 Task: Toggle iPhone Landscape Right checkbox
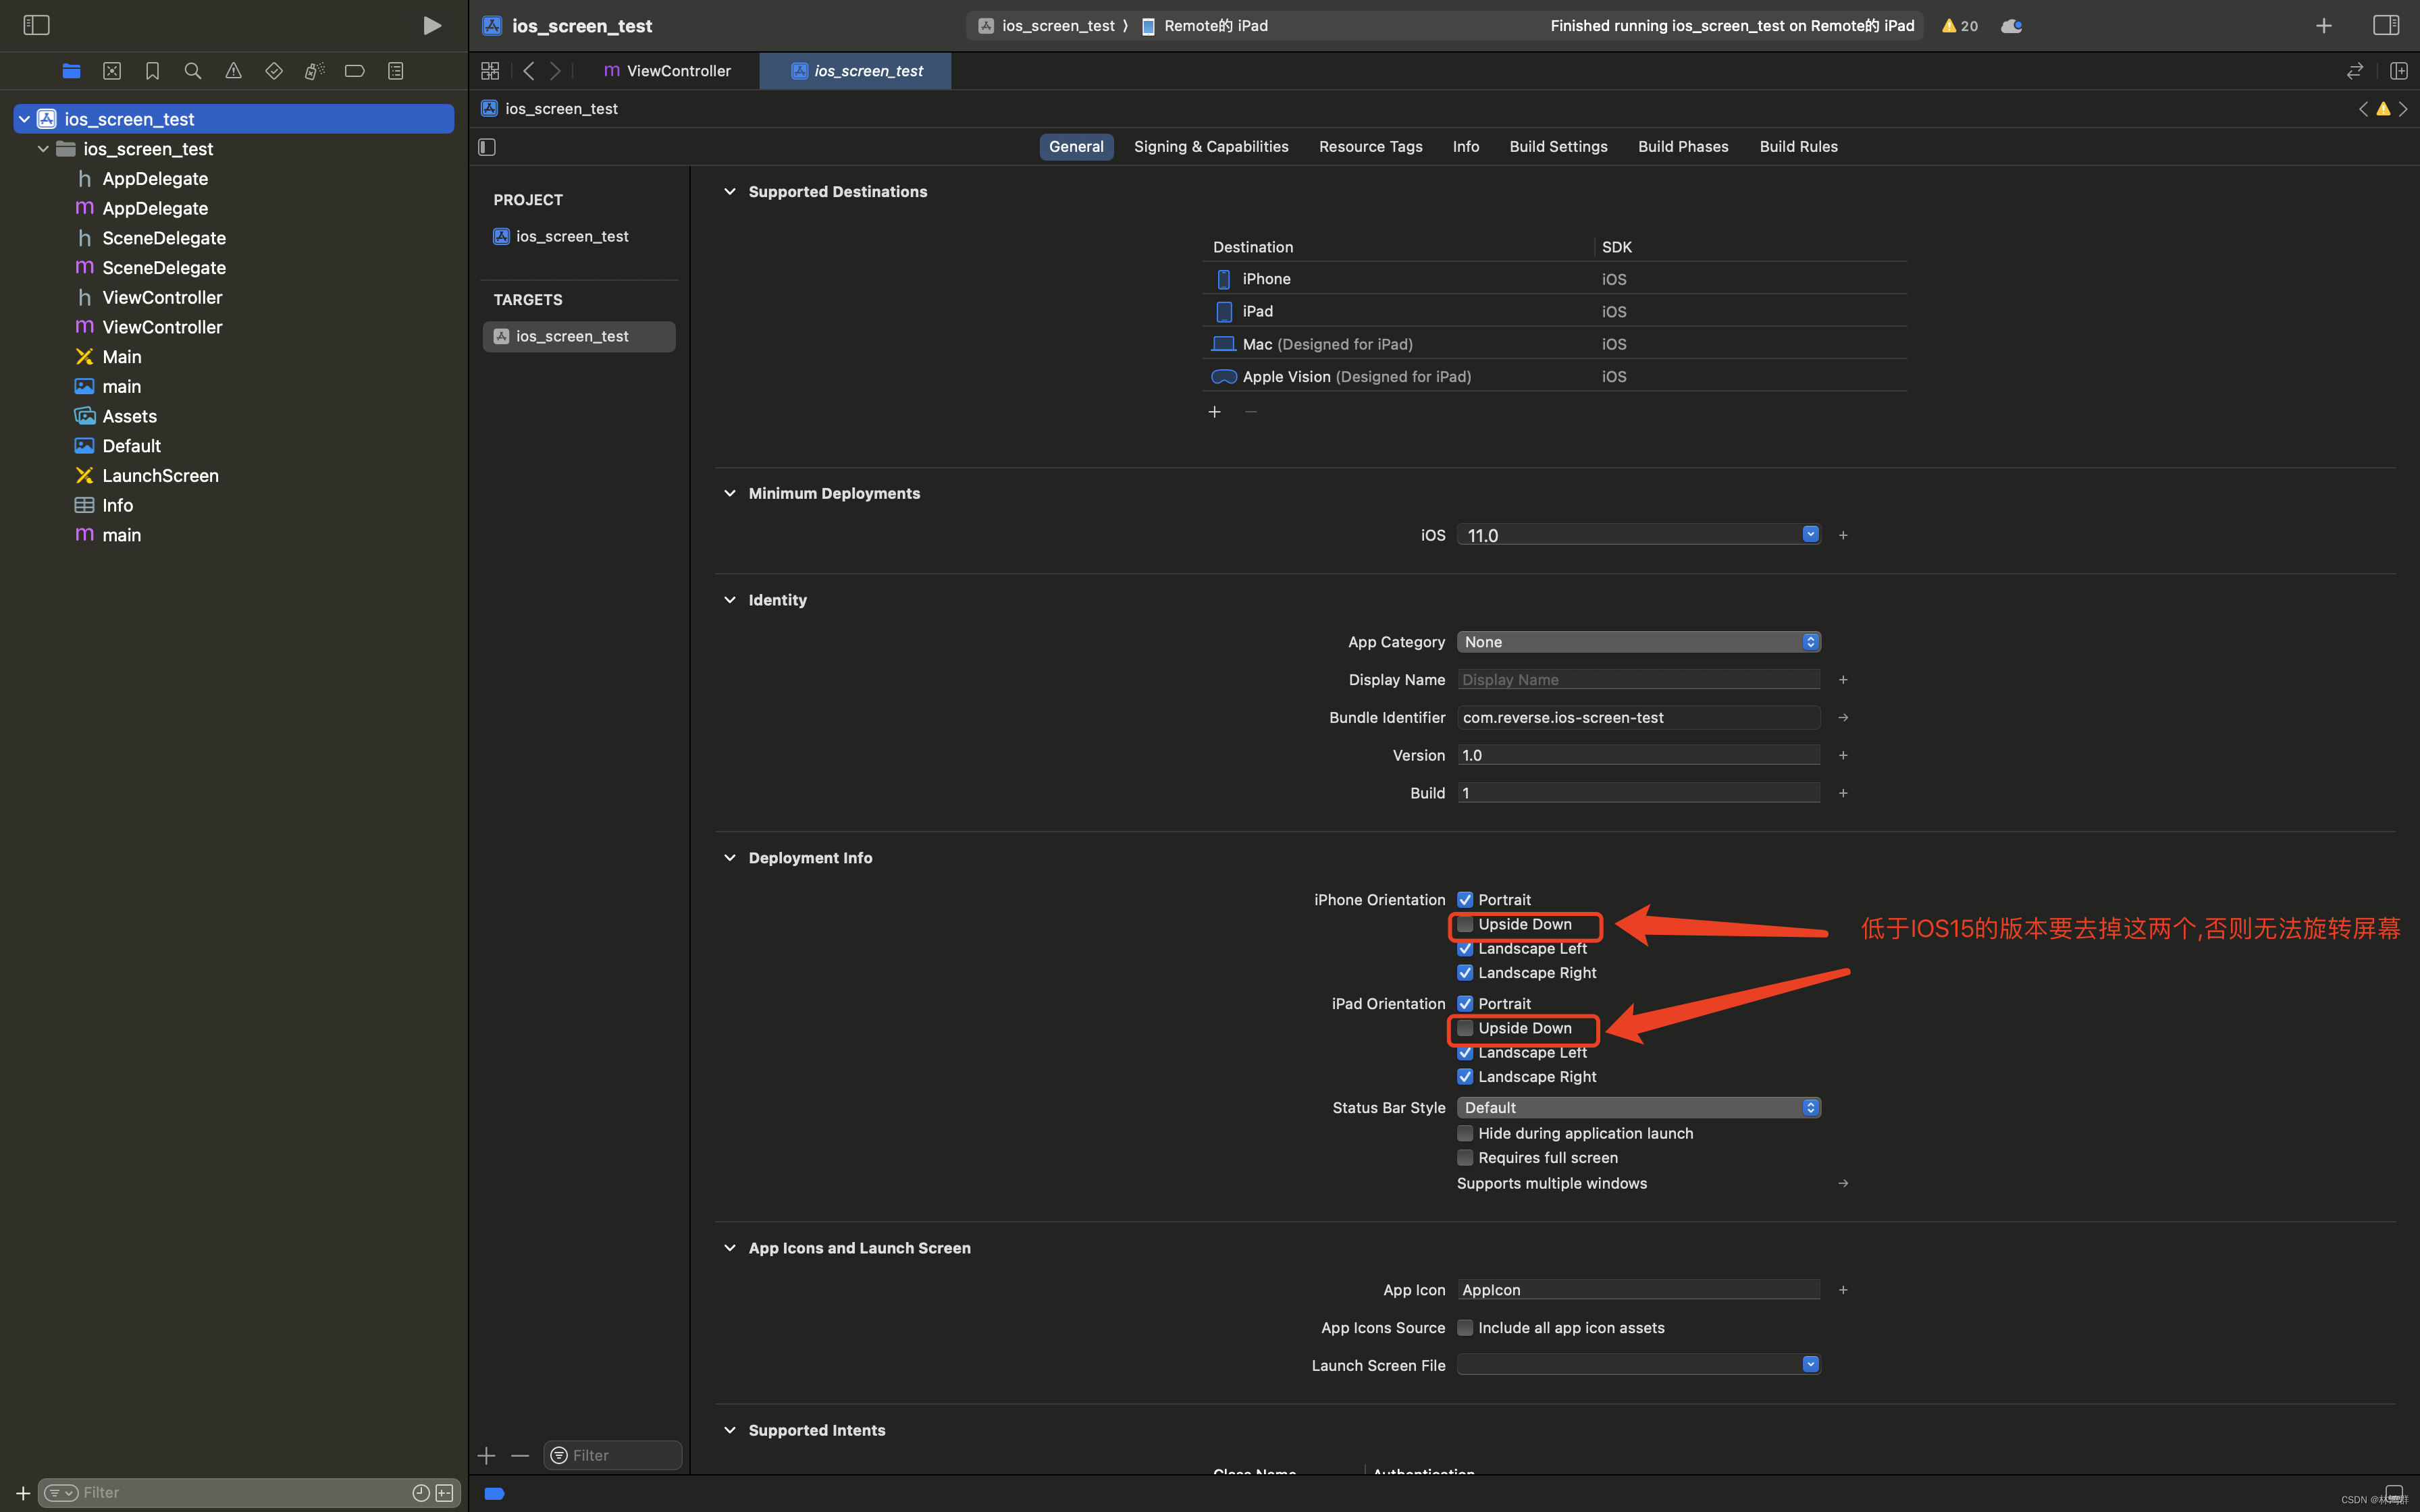point(1465,973)
